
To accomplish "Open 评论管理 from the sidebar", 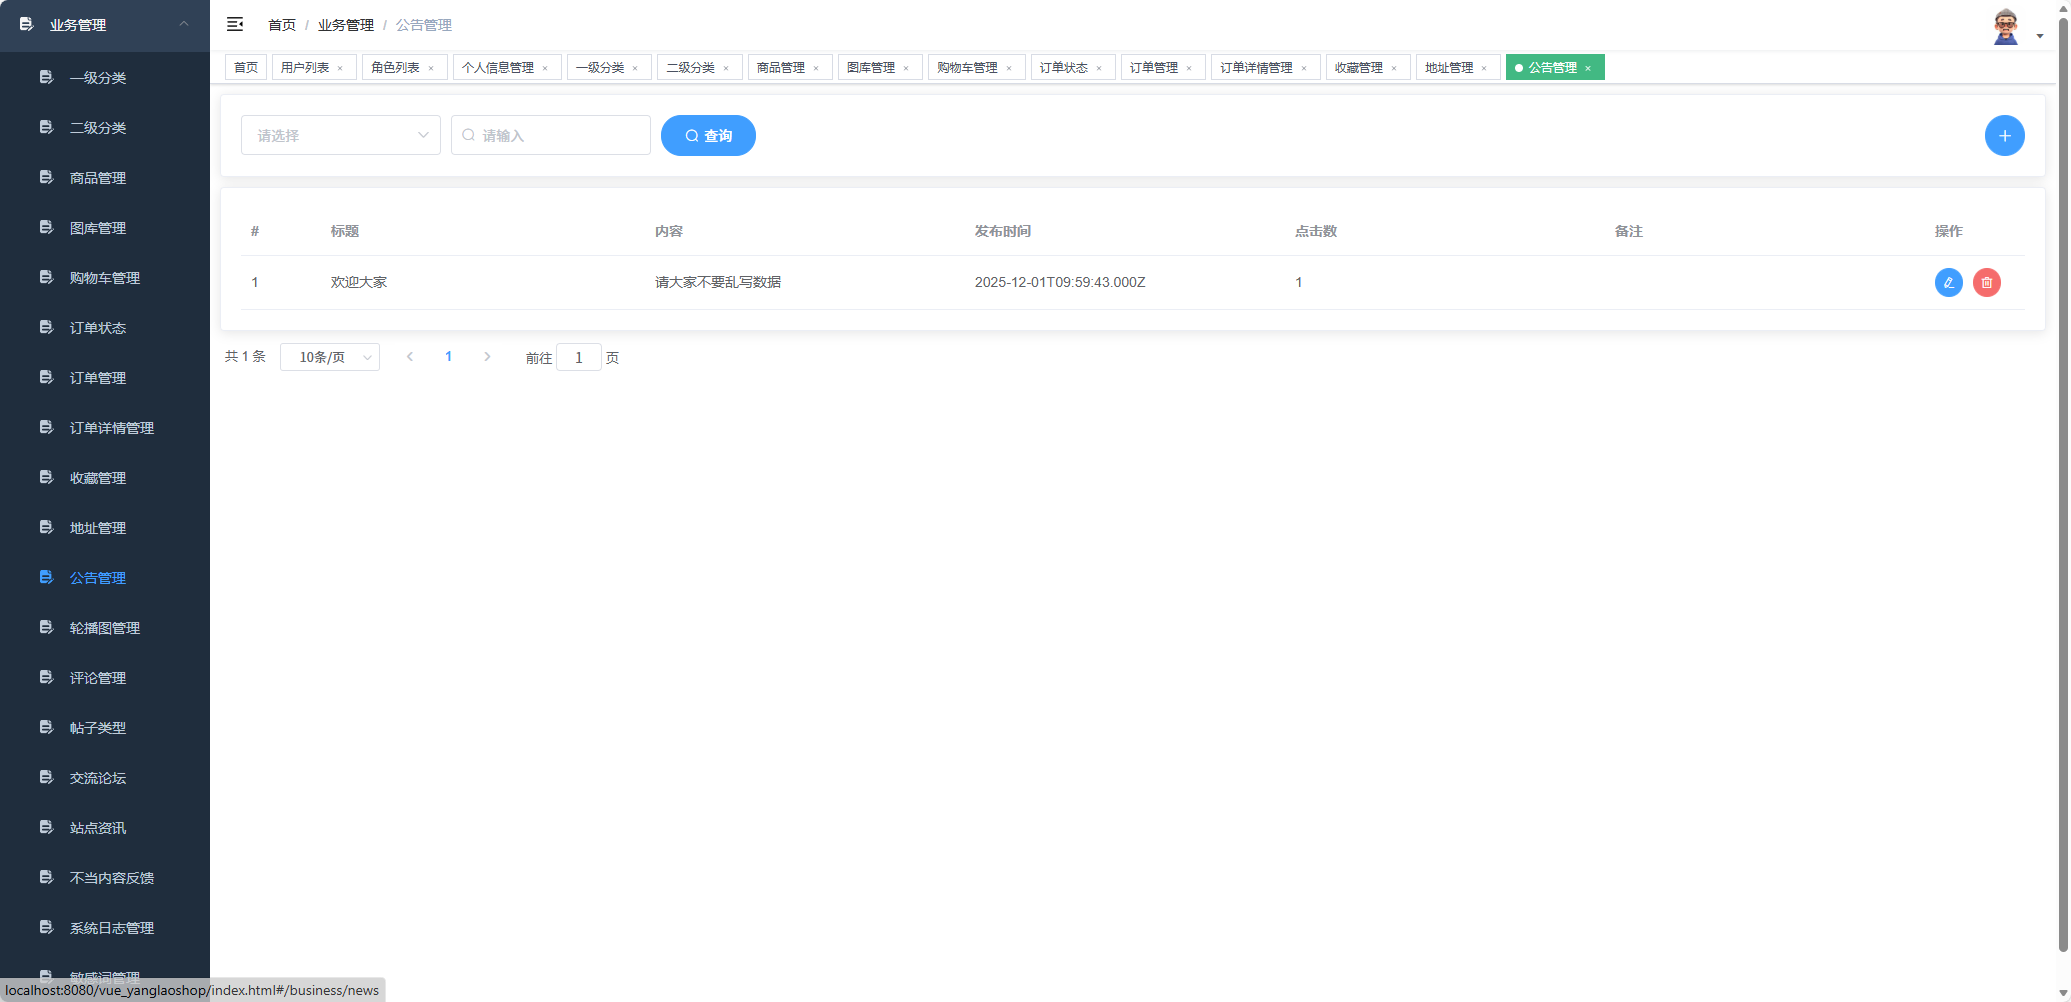I will pos(105,677).
